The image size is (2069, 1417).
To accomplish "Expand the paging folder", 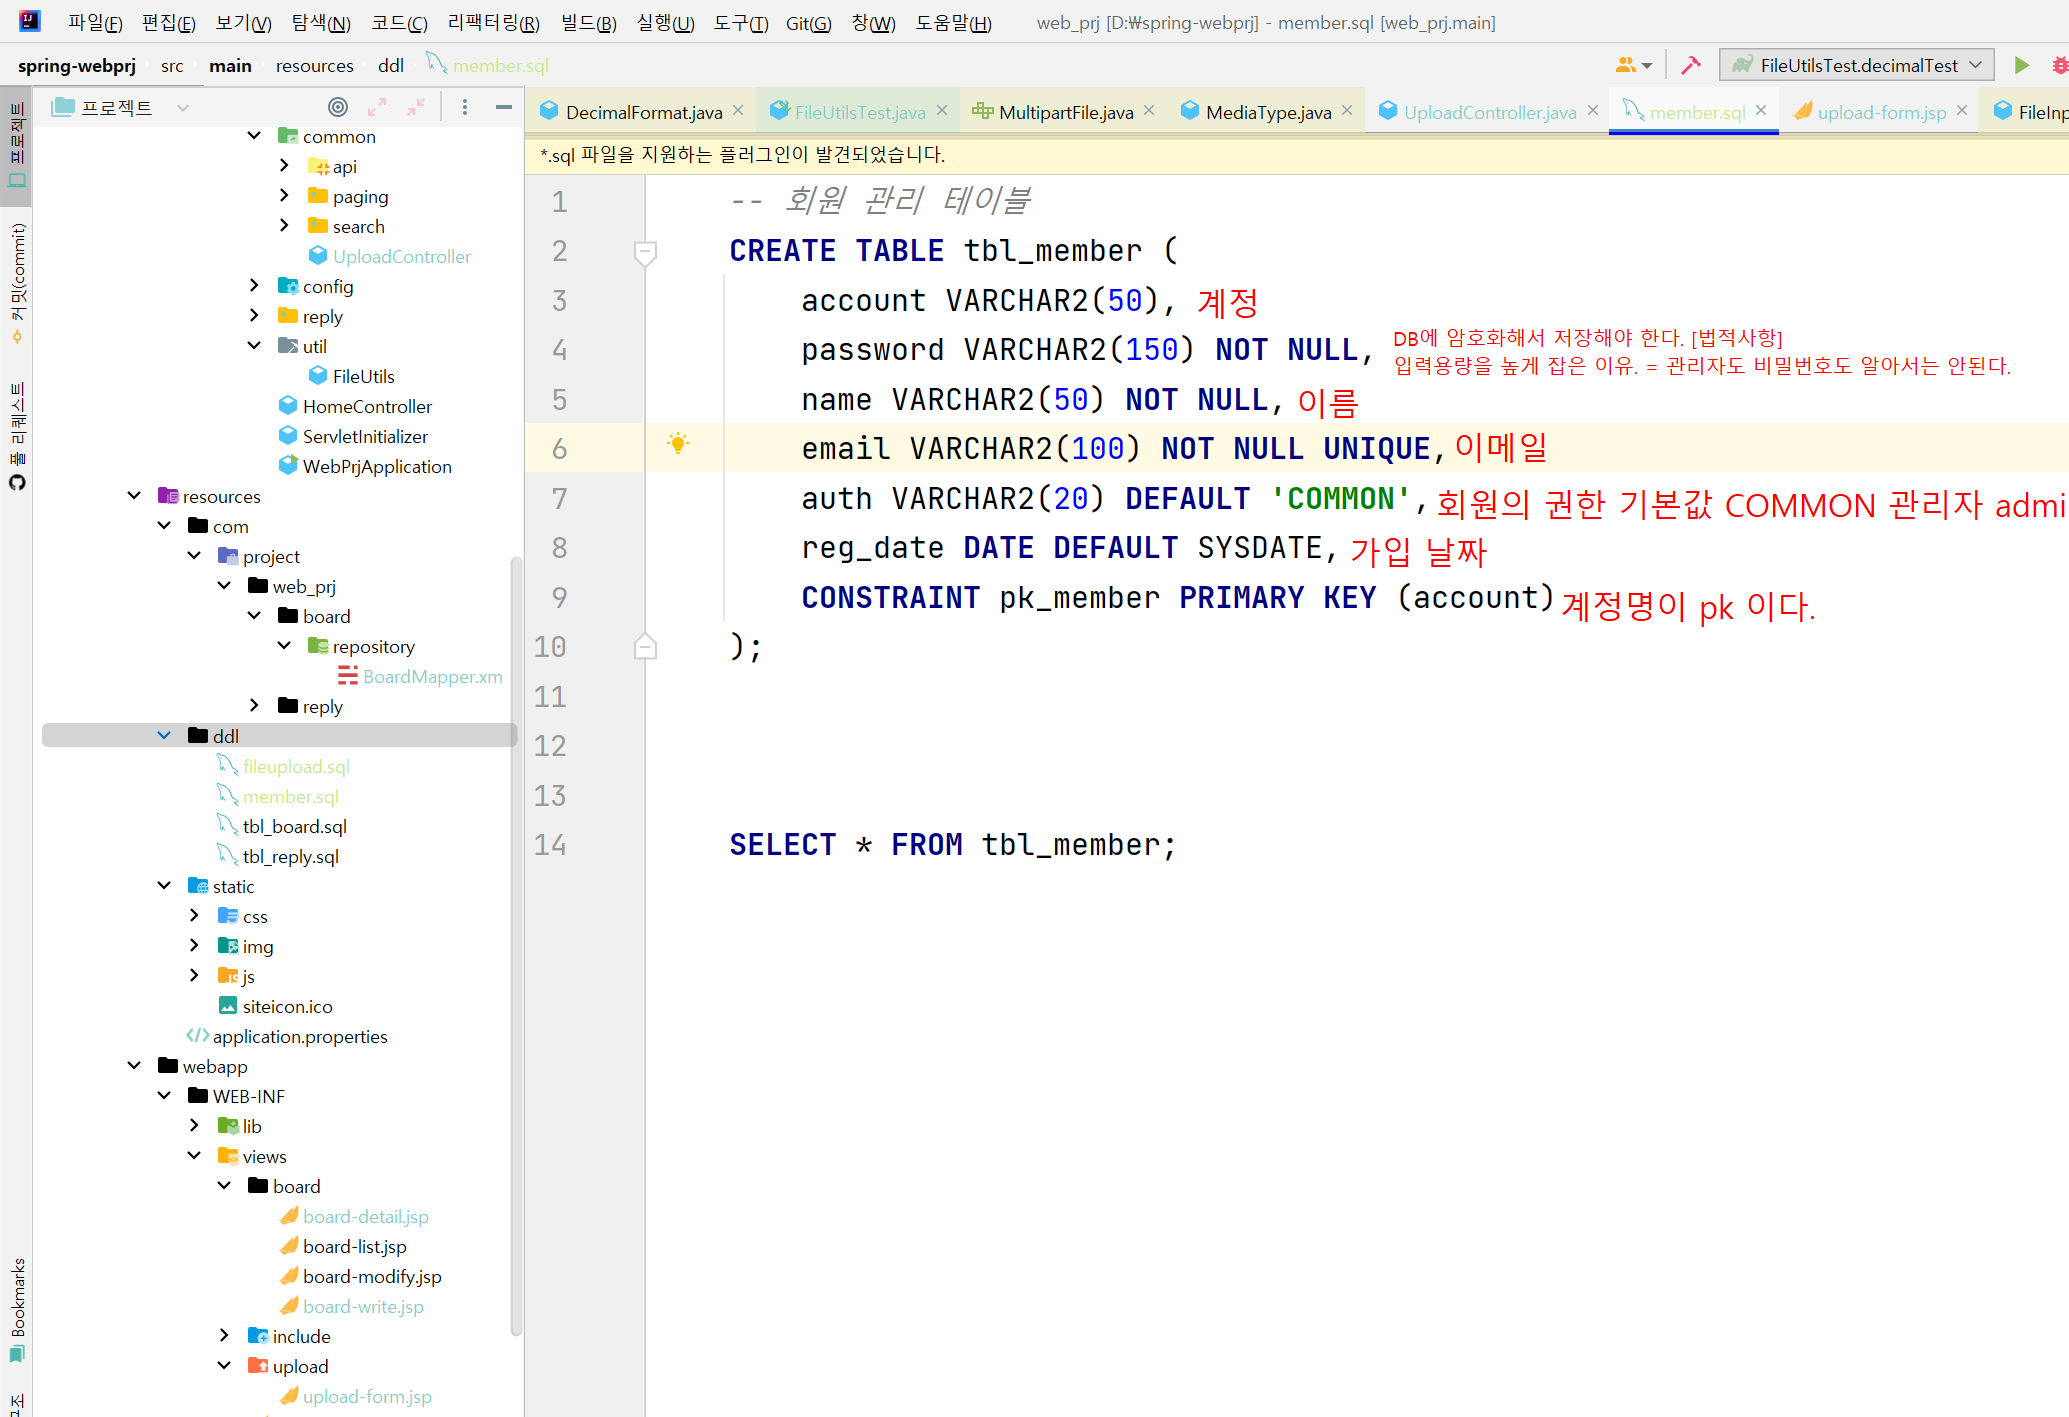I will (x=284, y=196).
